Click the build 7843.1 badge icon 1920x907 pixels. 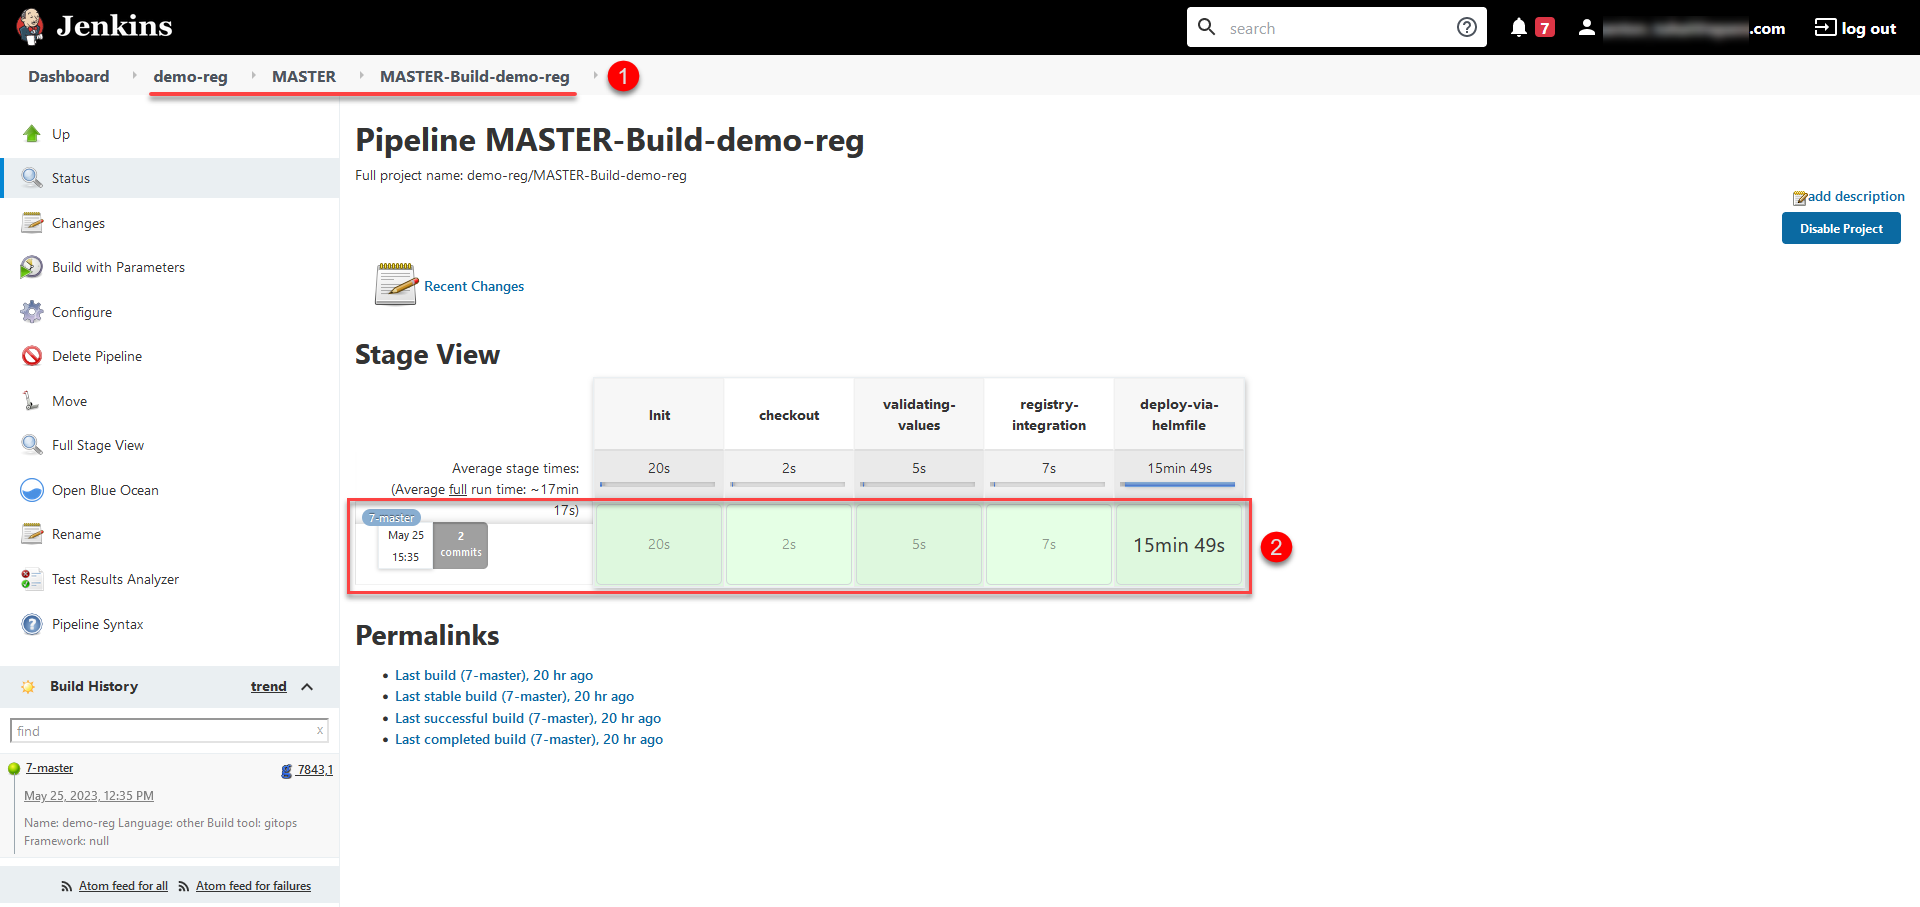[x=287, y=771]
